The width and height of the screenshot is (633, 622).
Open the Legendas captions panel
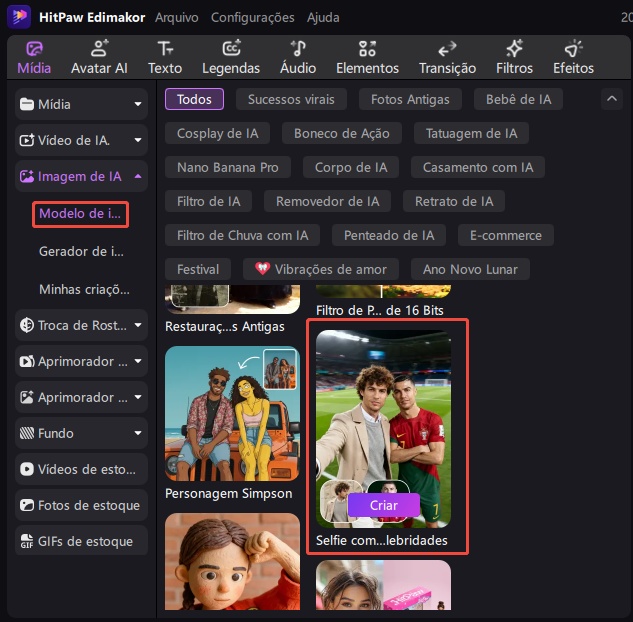(x=230, y=57)
